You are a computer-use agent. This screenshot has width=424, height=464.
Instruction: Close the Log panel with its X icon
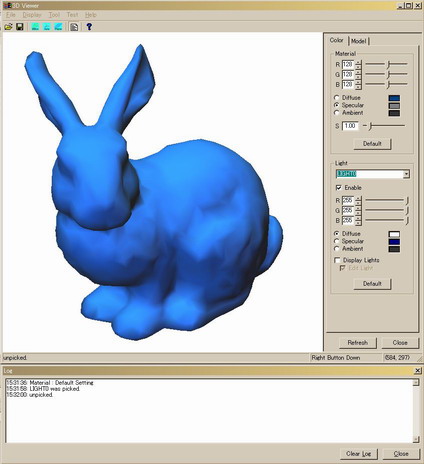point(418,370)
